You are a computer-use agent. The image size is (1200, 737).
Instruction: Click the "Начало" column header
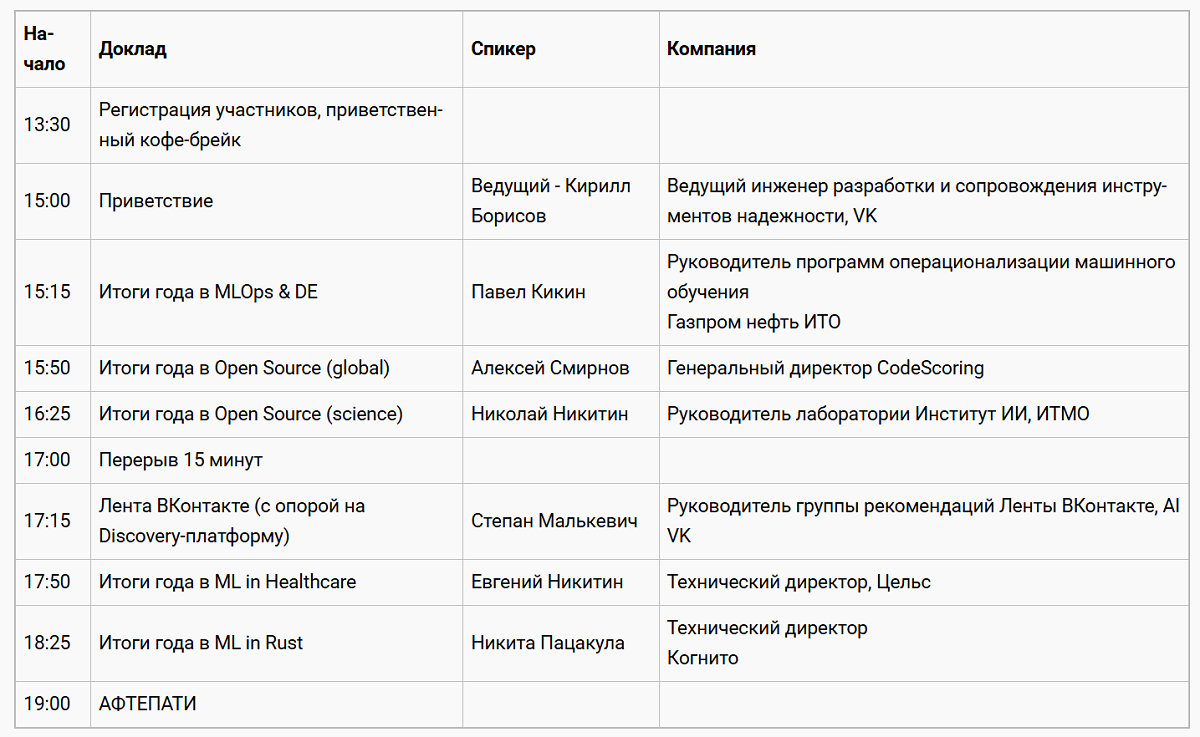[45, 49]
